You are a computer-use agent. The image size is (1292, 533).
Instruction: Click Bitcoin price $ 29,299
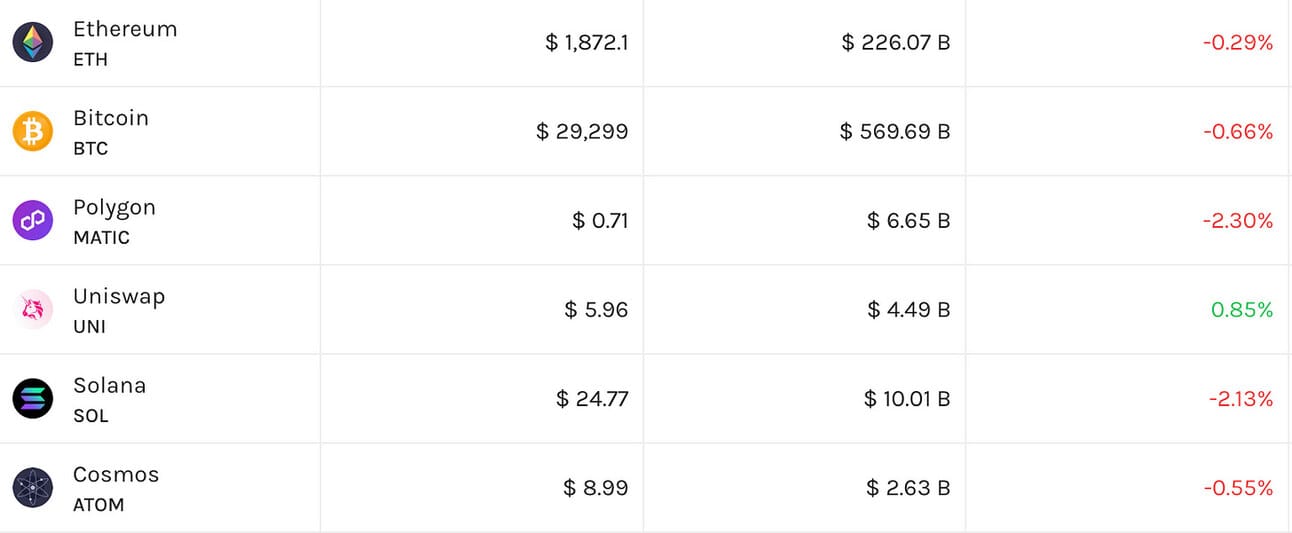(x=582, y=131)
